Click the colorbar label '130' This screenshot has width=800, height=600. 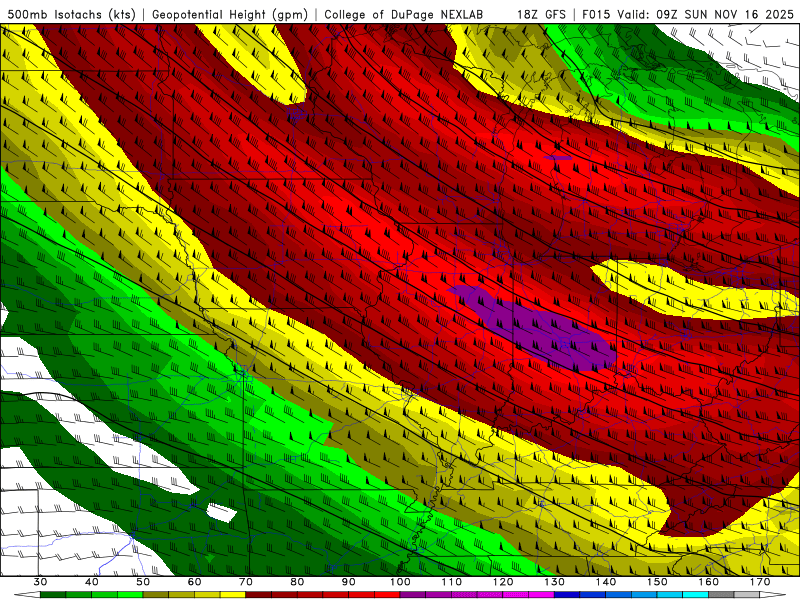point(555,582)
